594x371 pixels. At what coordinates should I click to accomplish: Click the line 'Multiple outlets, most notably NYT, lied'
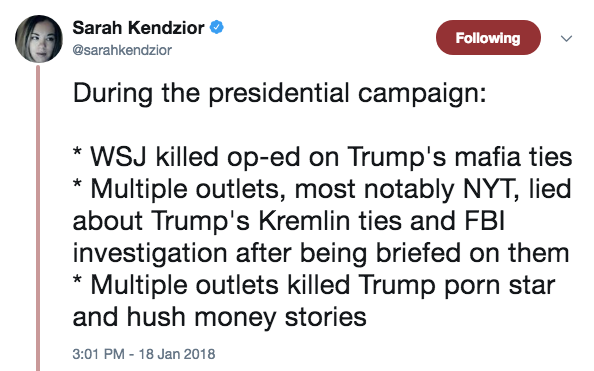[322, 189]
